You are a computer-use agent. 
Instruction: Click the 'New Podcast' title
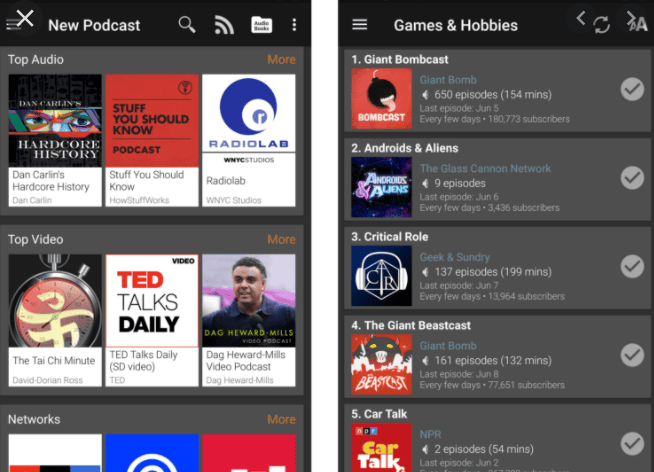coord(94,25)
